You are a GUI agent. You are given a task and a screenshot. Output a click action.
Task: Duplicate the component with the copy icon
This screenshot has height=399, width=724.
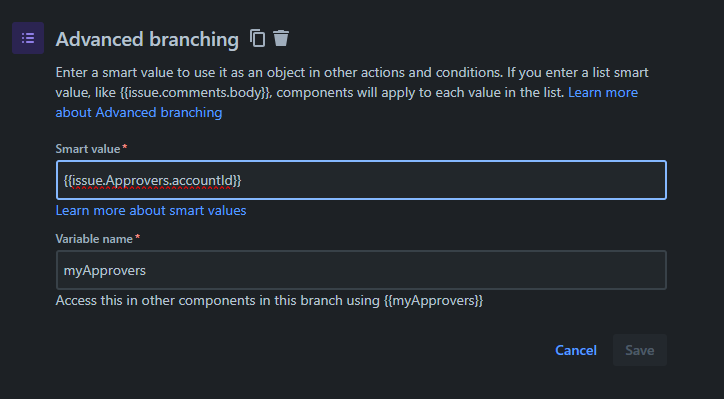pos(258,38)
